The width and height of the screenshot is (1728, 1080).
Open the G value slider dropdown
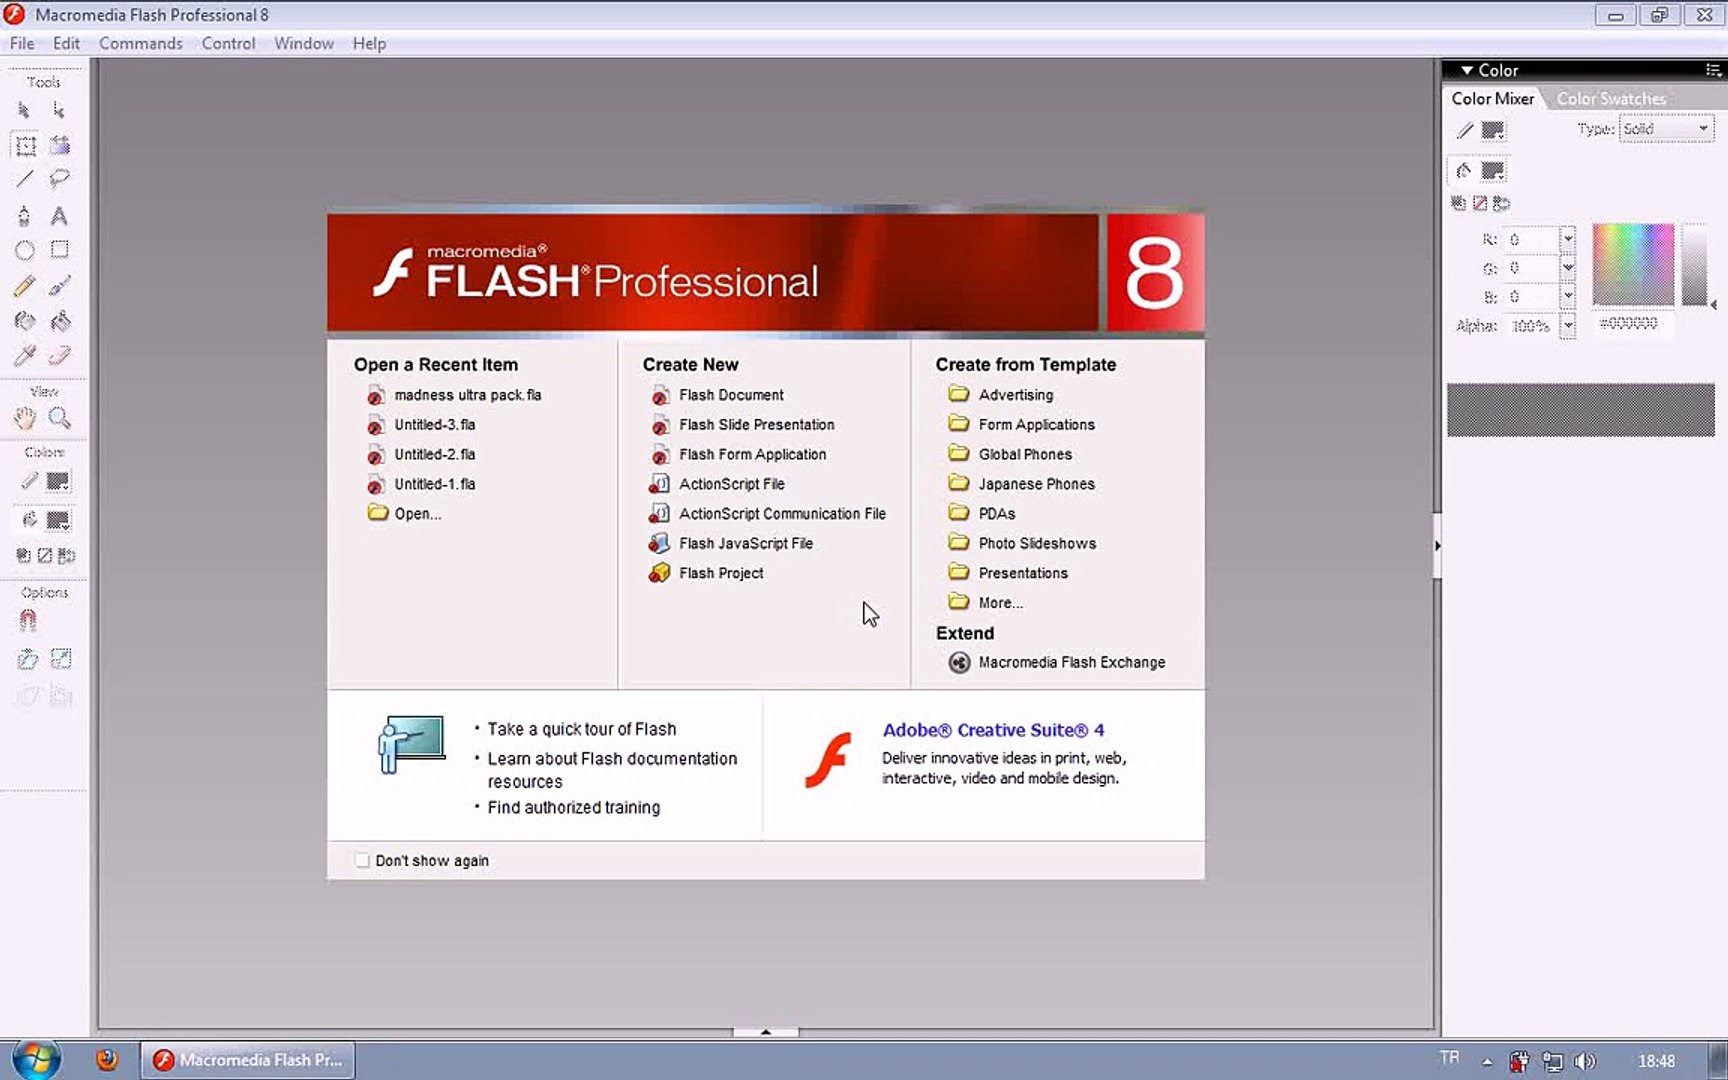pyautogui.click(x=1567, y=268)
